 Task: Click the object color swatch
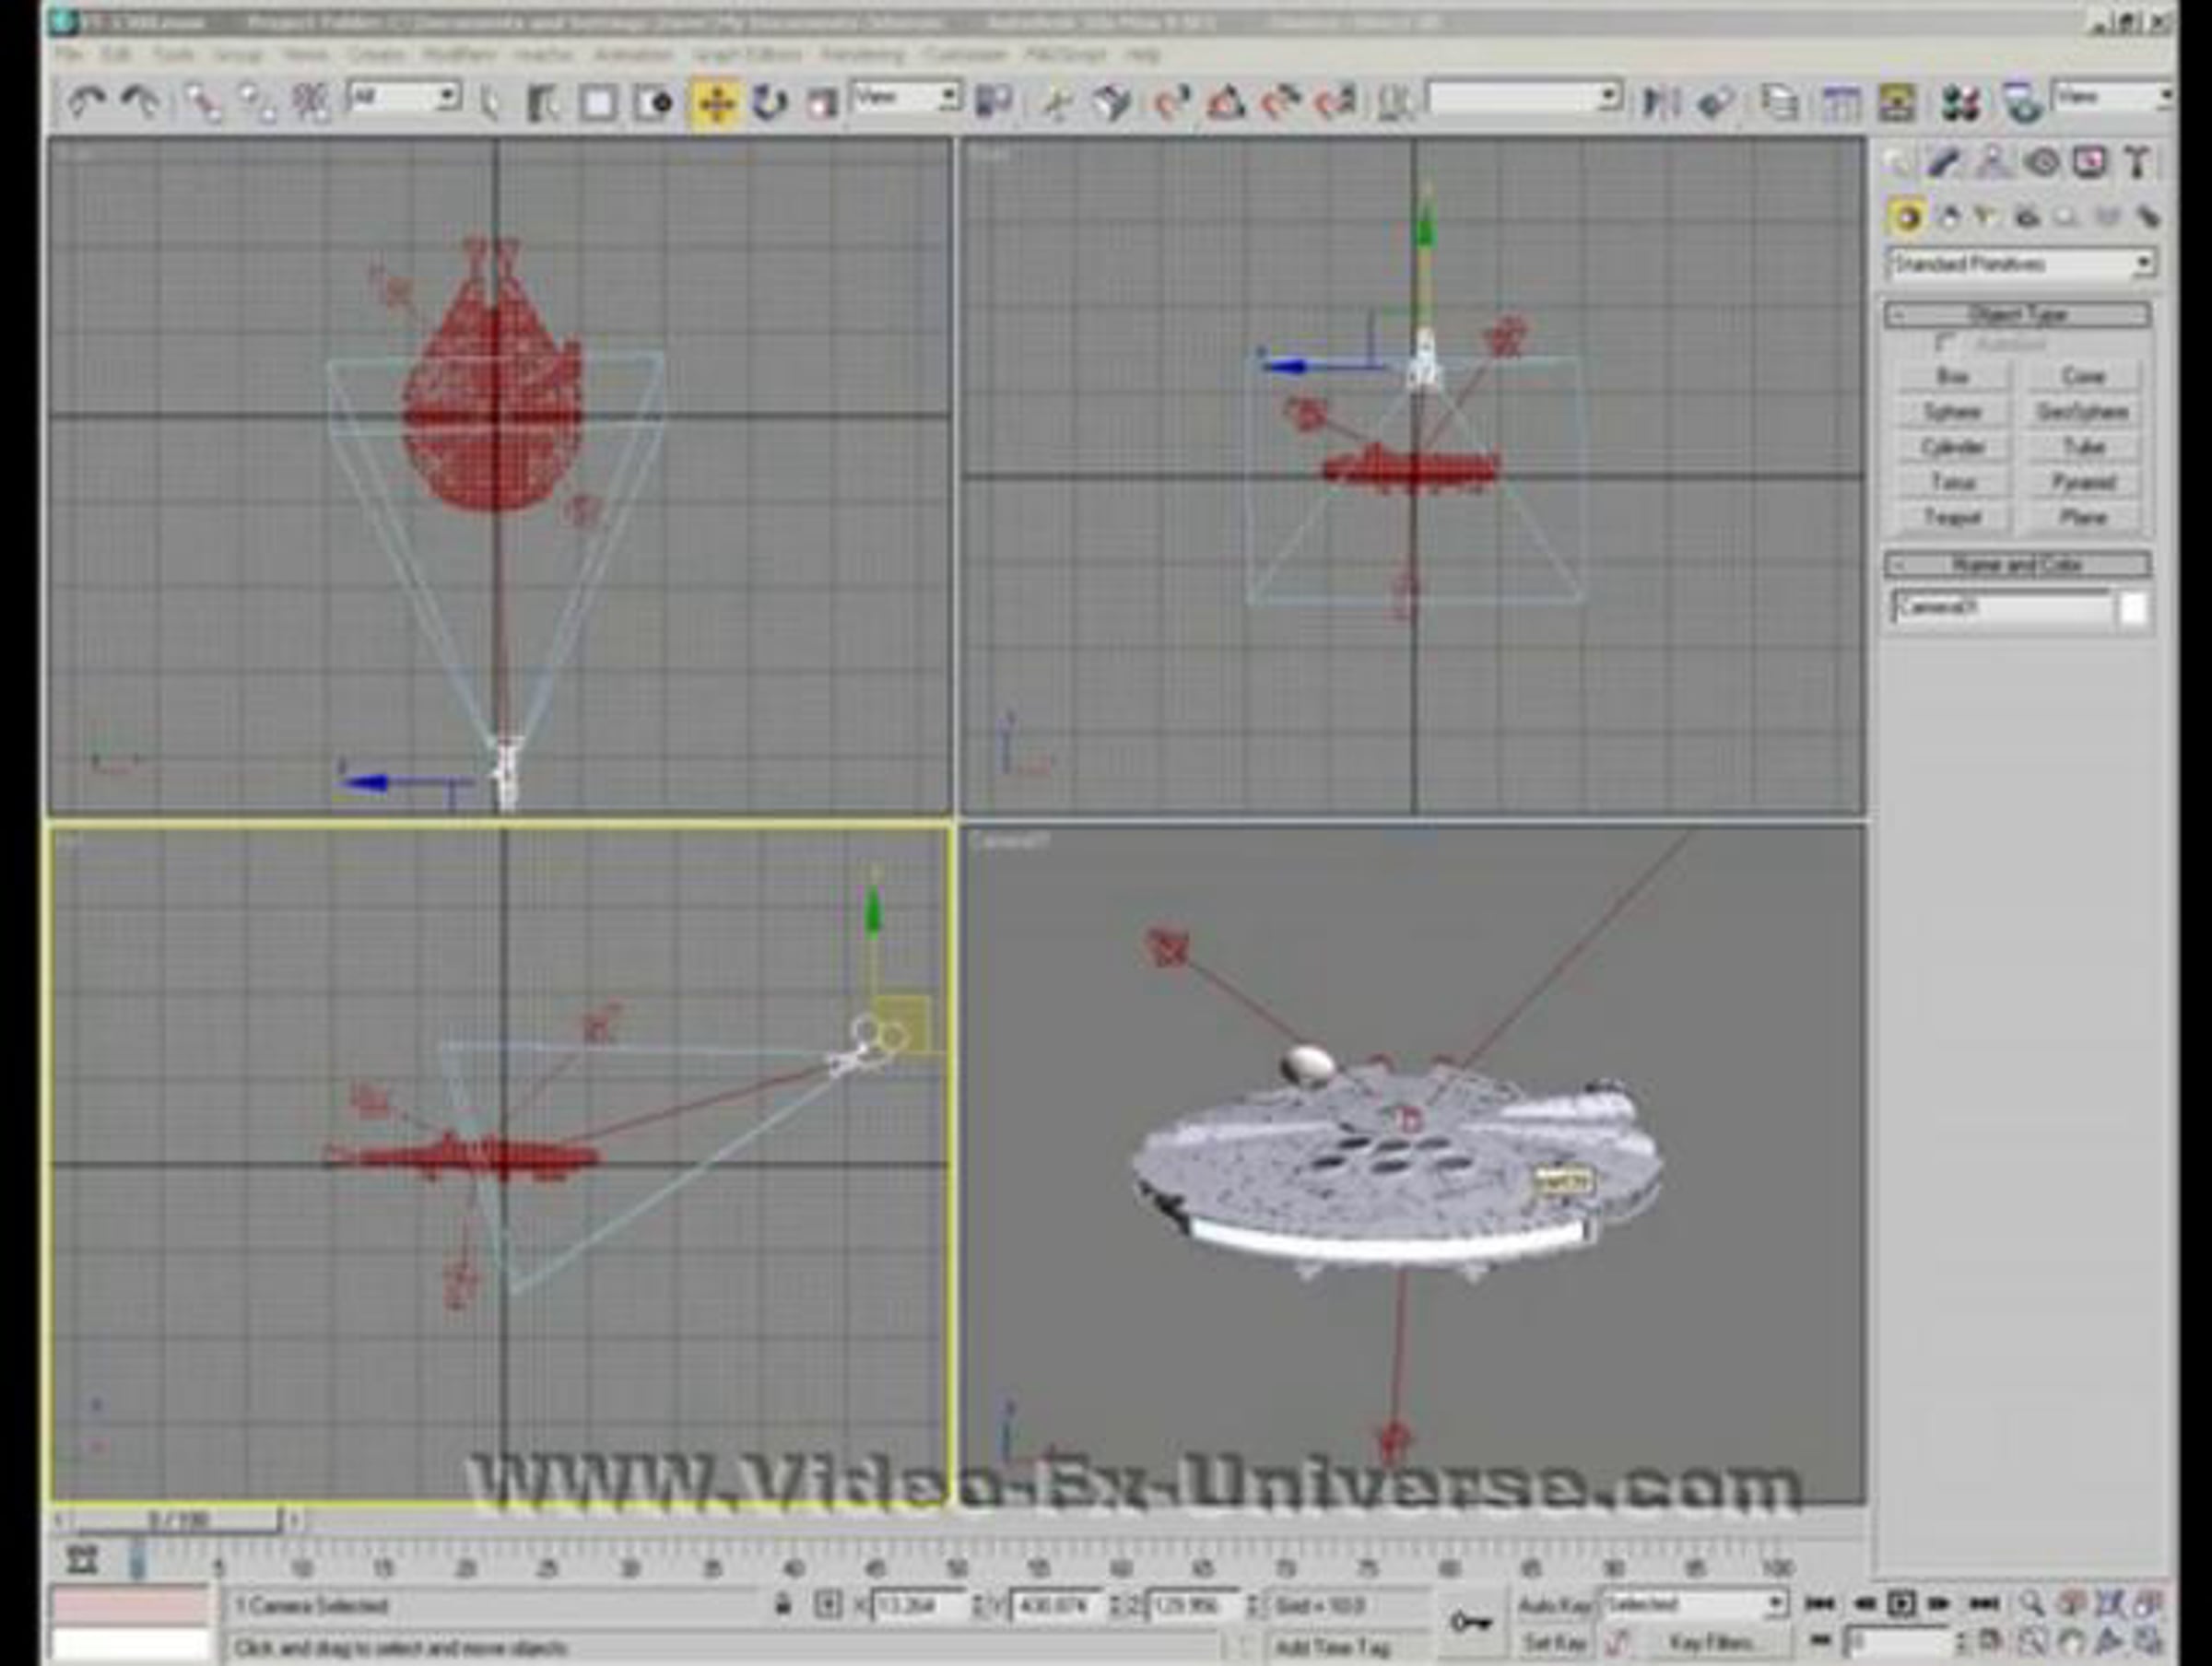[2133, 608]
